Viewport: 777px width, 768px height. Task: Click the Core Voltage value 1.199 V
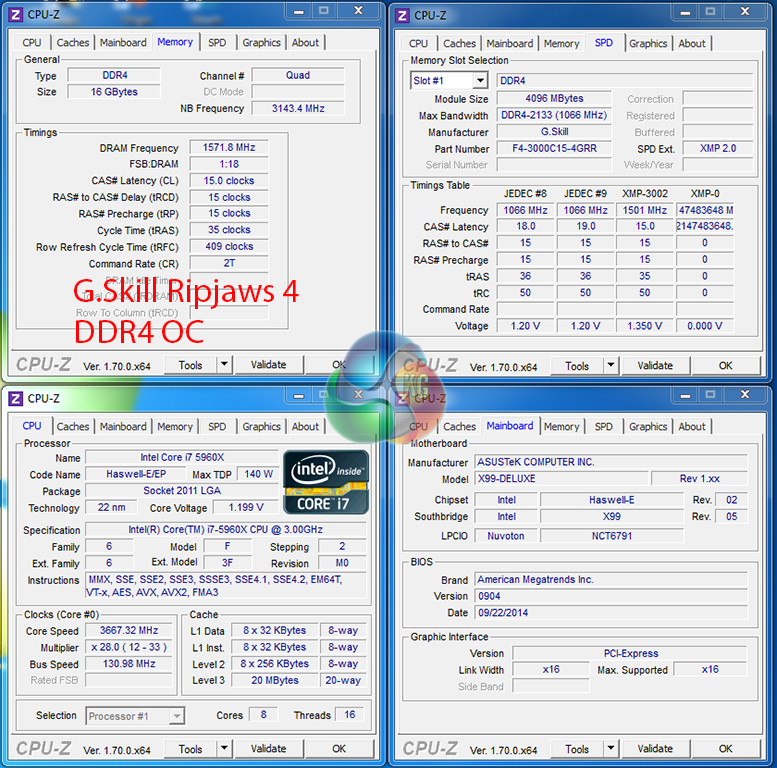[246, 507]
